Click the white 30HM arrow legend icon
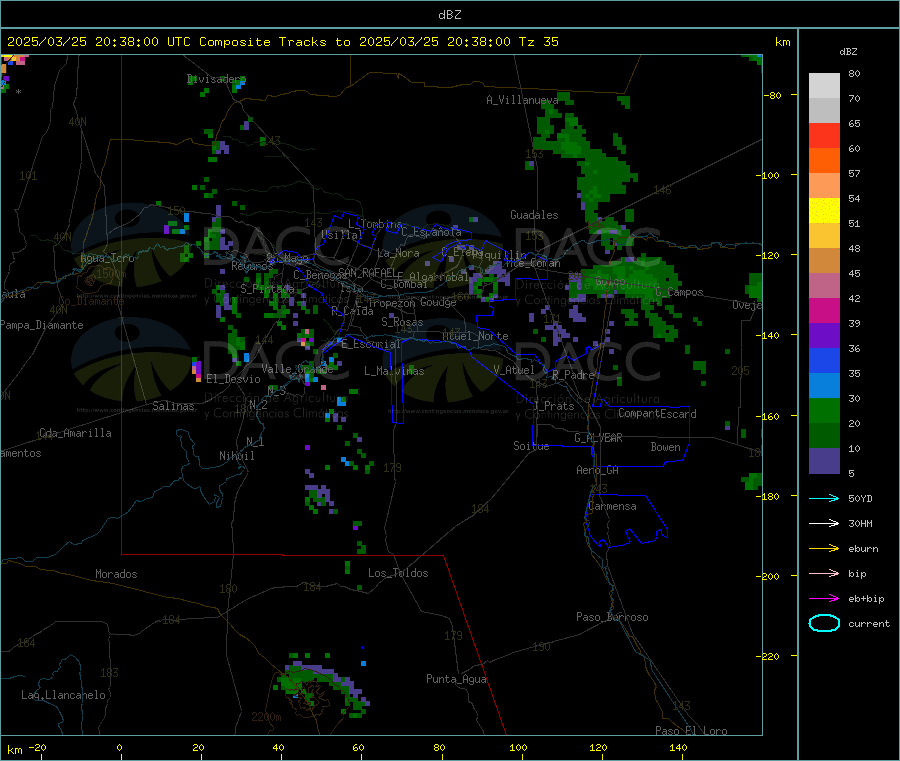The image size is (900, 761). (x=824, y=523)
